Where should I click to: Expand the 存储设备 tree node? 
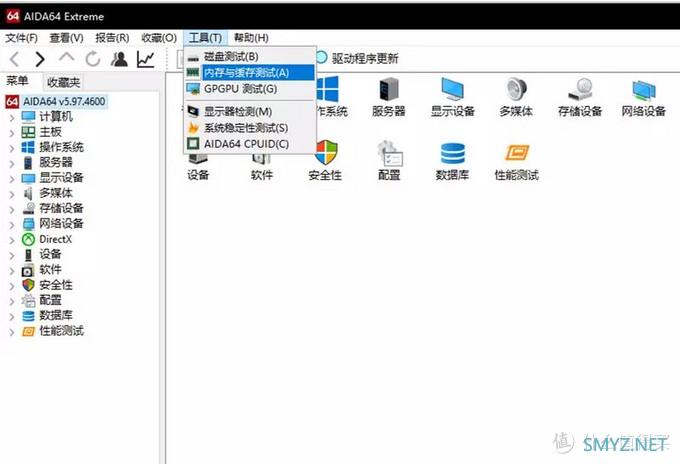pyautogui.click(x=12, y=209)
